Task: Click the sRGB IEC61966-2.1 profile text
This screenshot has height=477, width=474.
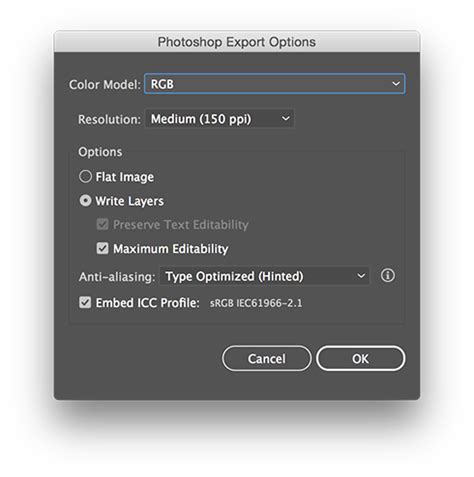Action: (256, 303)
